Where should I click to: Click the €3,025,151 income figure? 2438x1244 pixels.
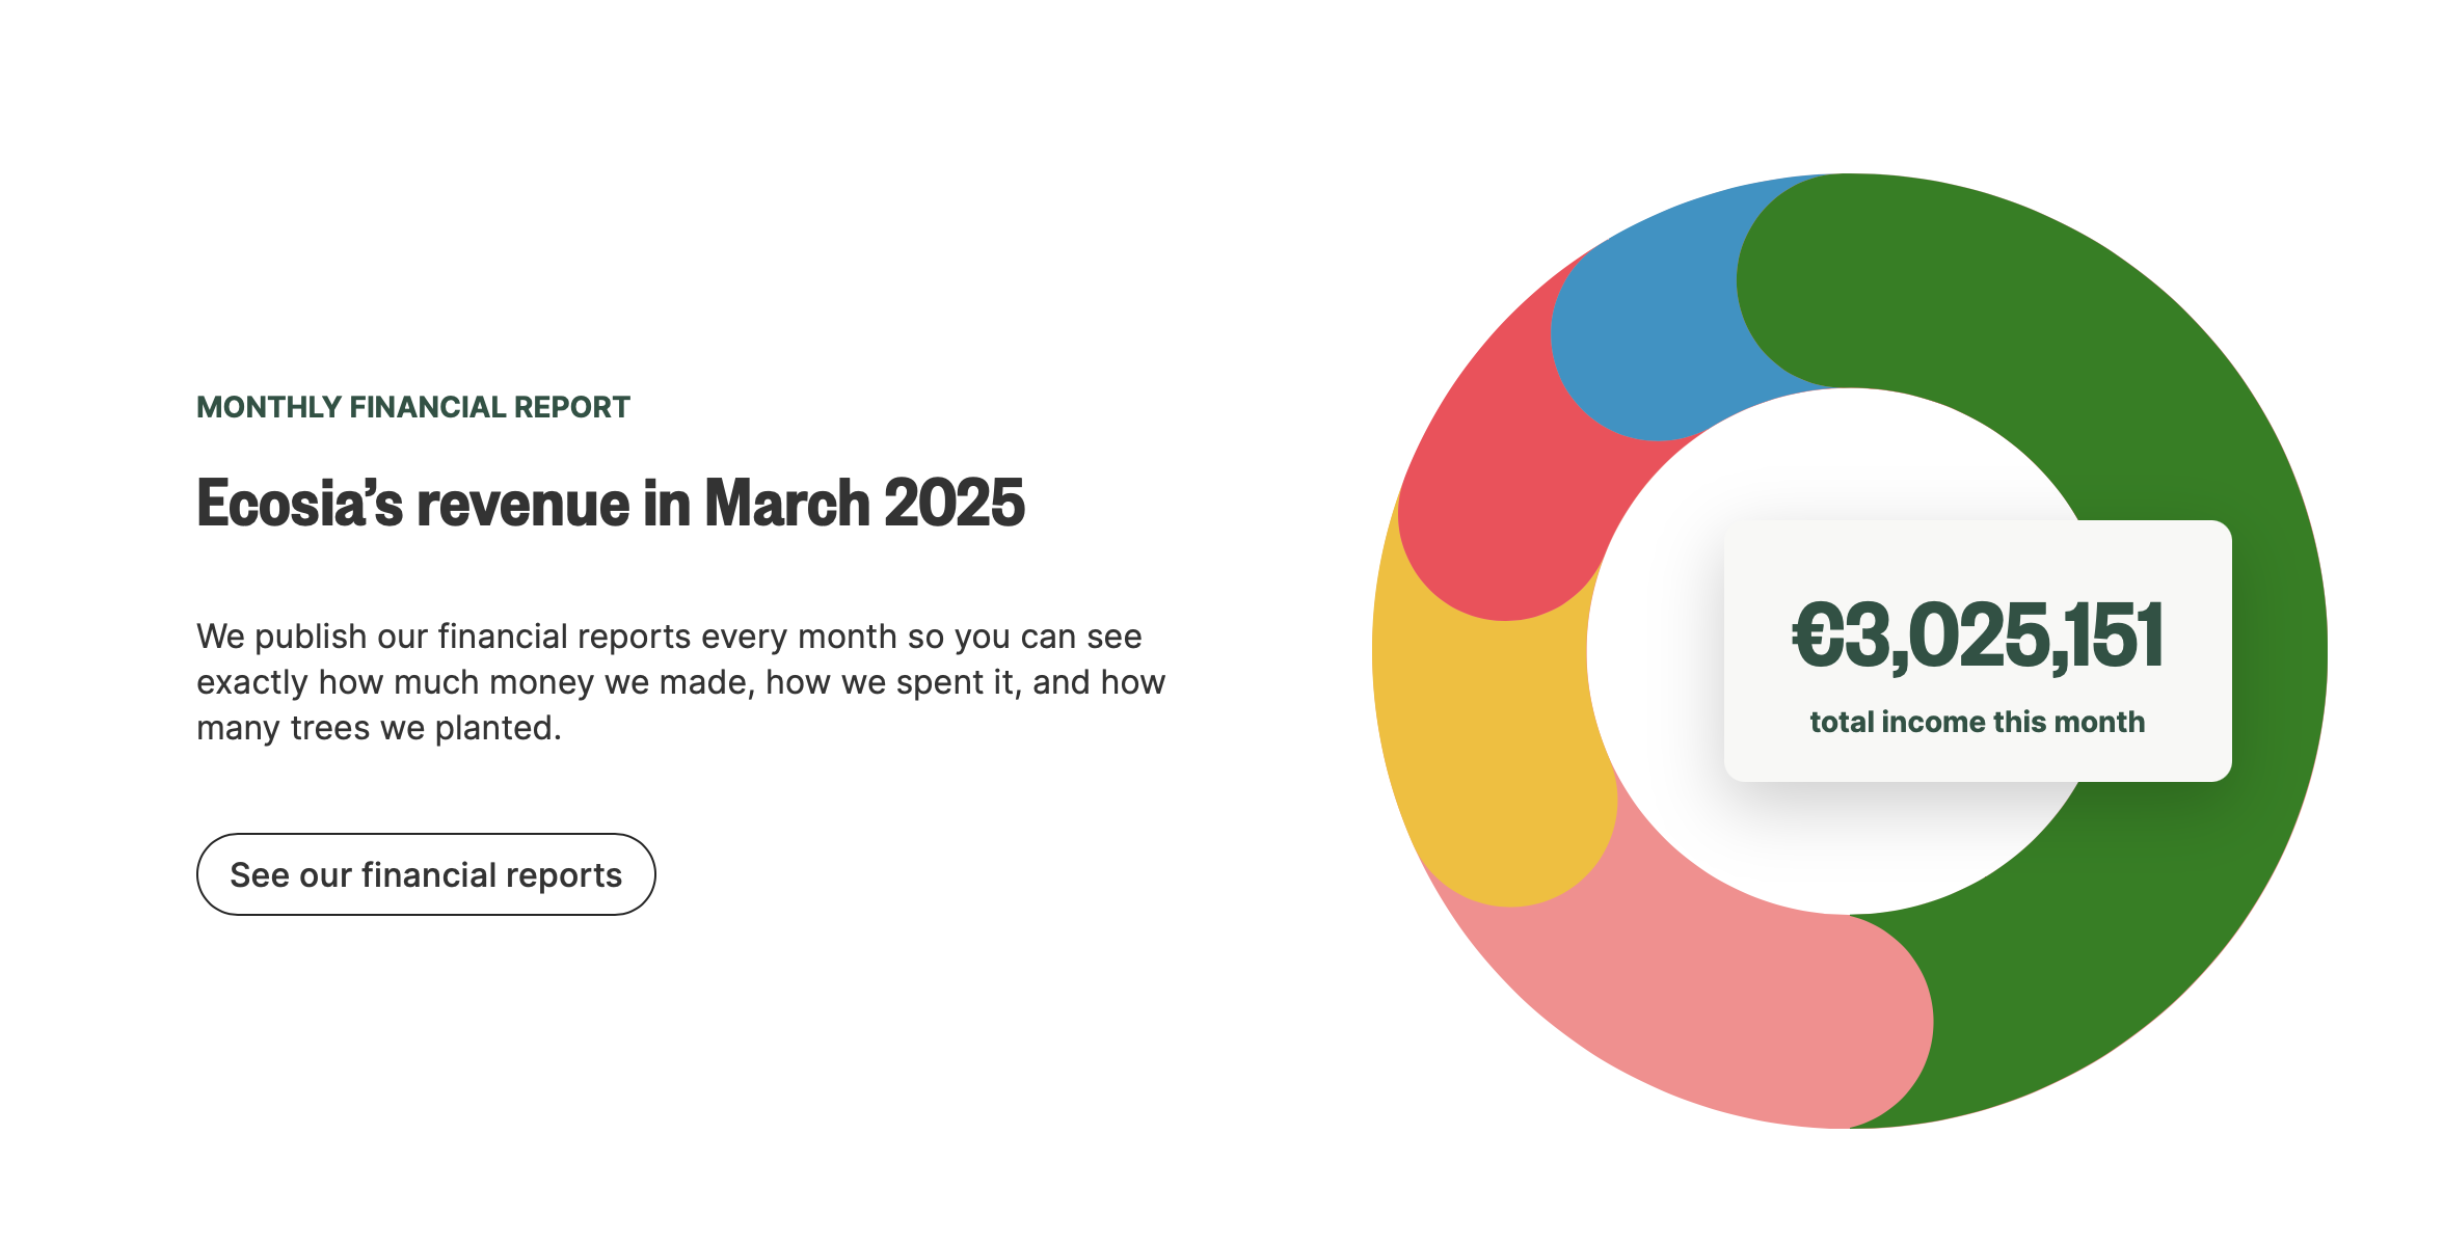[x=1977, y=635]
